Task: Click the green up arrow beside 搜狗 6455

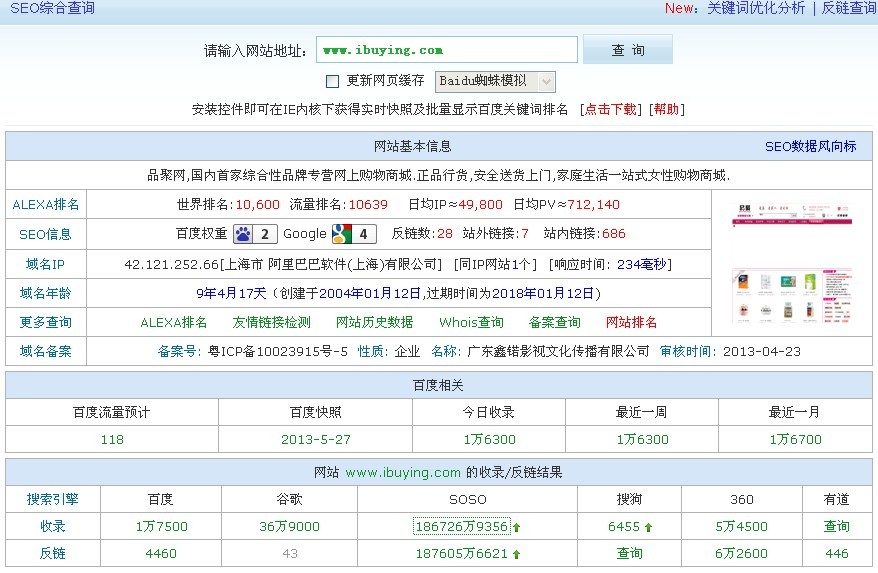Action: click(648, 527)
